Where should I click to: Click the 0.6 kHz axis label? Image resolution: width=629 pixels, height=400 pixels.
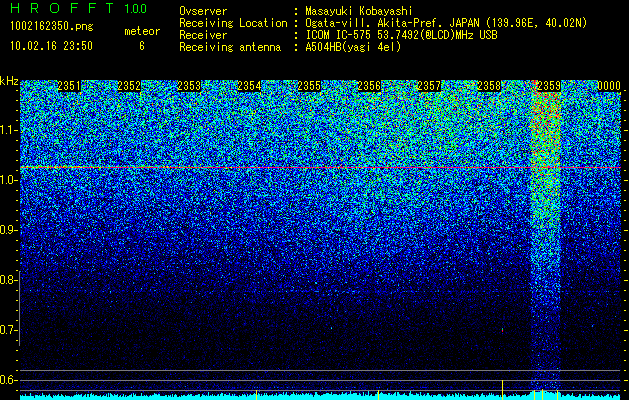point(7,380)
